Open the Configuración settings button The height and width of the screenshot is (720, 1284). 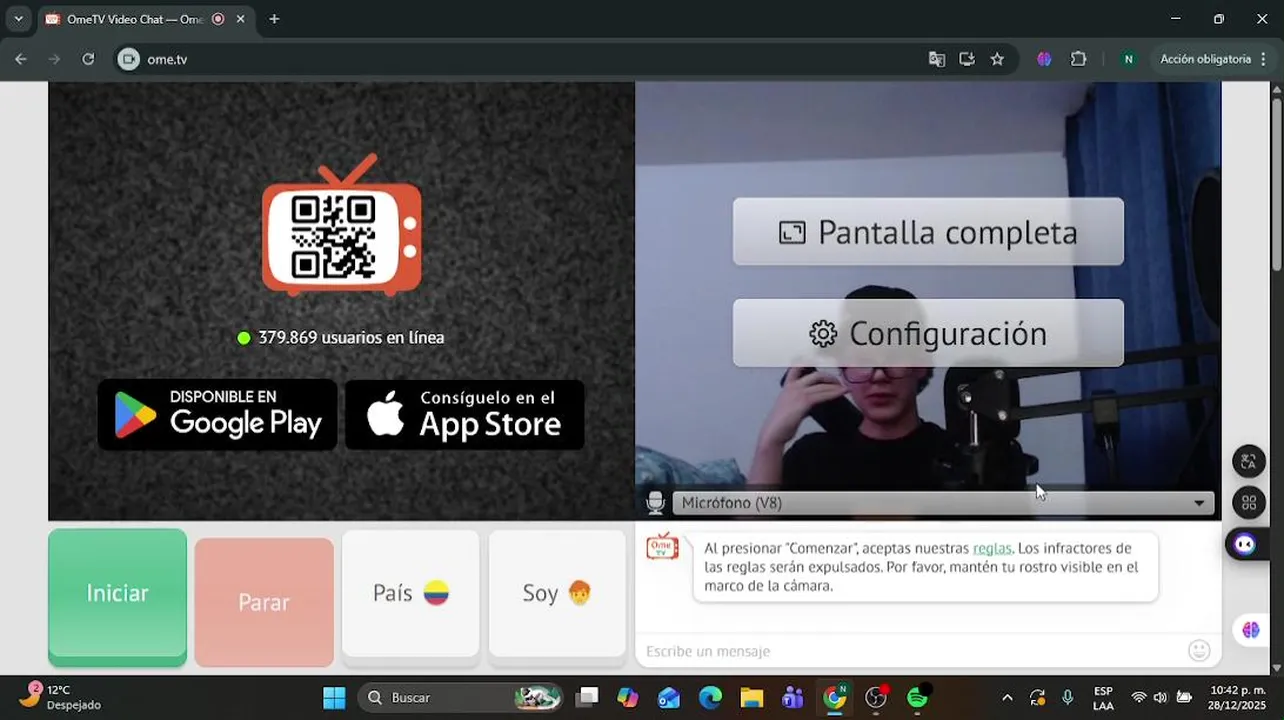coord(928,333)
